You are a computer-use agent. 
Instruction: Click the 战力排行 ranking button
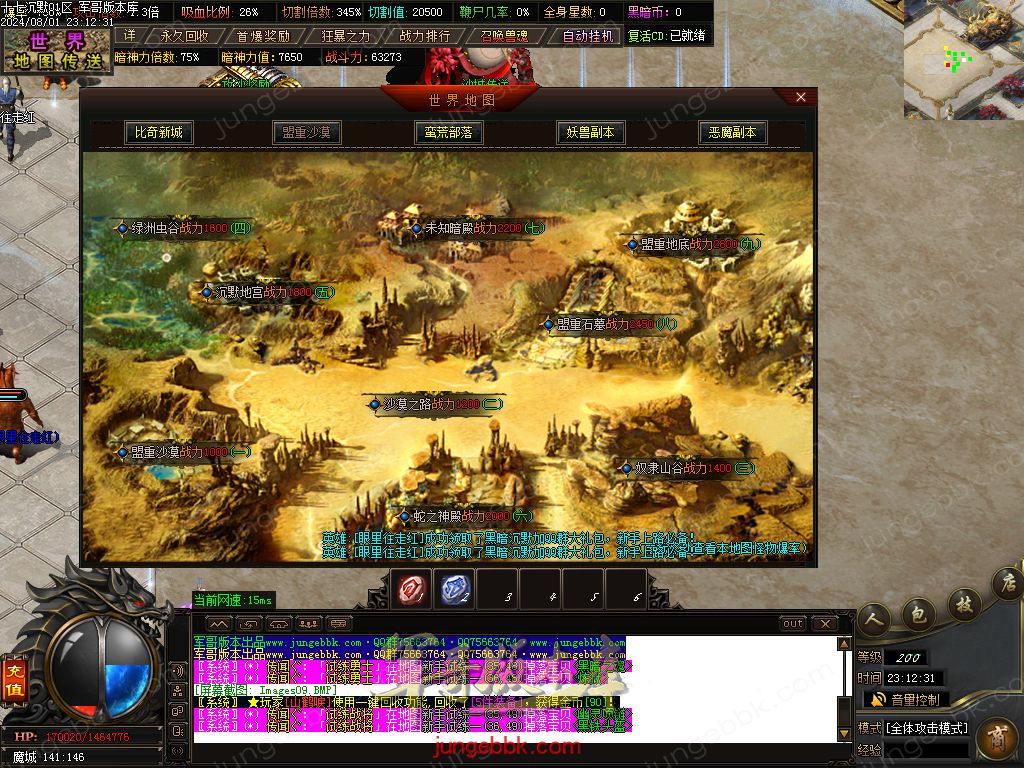pyautogui.click(x=425, y=36)
